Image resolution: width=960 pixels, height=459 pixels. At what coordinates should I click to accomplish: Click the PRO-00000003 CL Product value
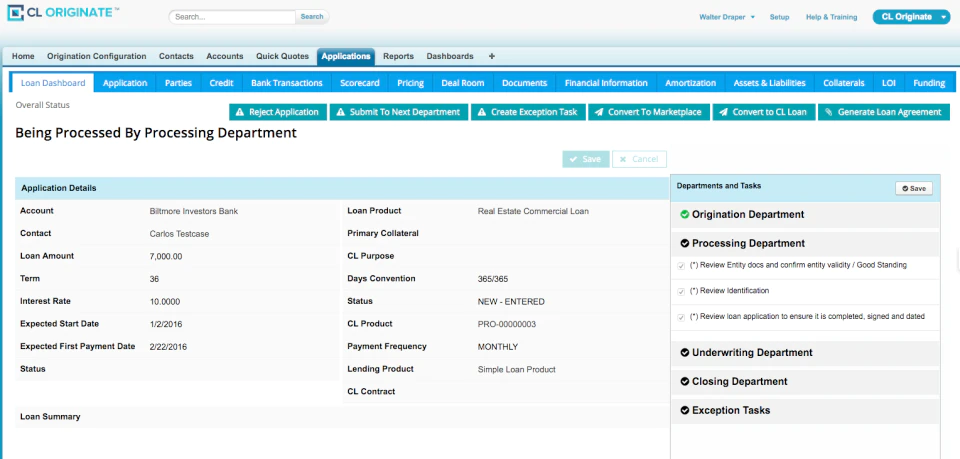coord(507,324)
